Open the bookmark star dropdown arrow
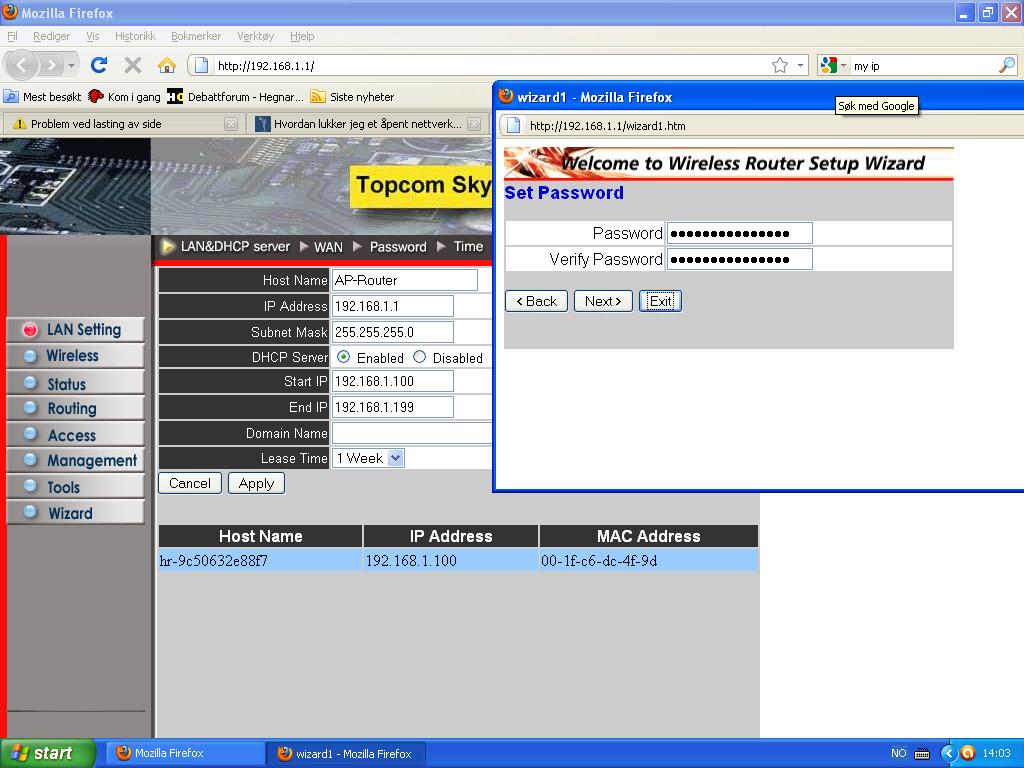This screenshot has width=1024, height=768. point(800,65)
